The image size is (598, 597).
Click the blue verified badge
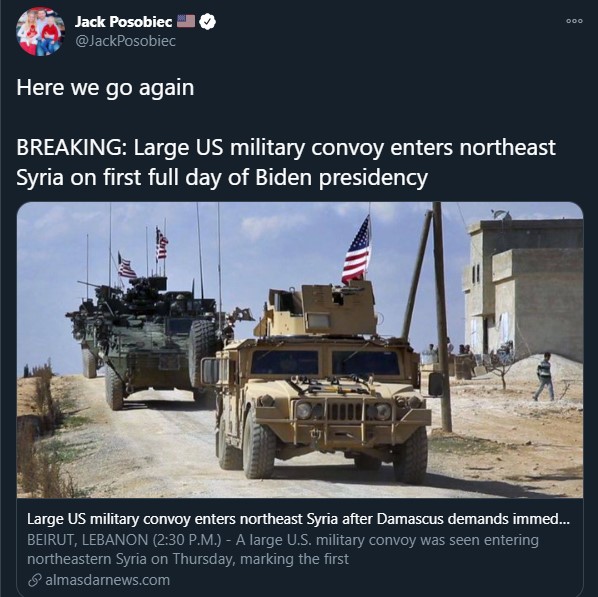[x=207, y=22]
